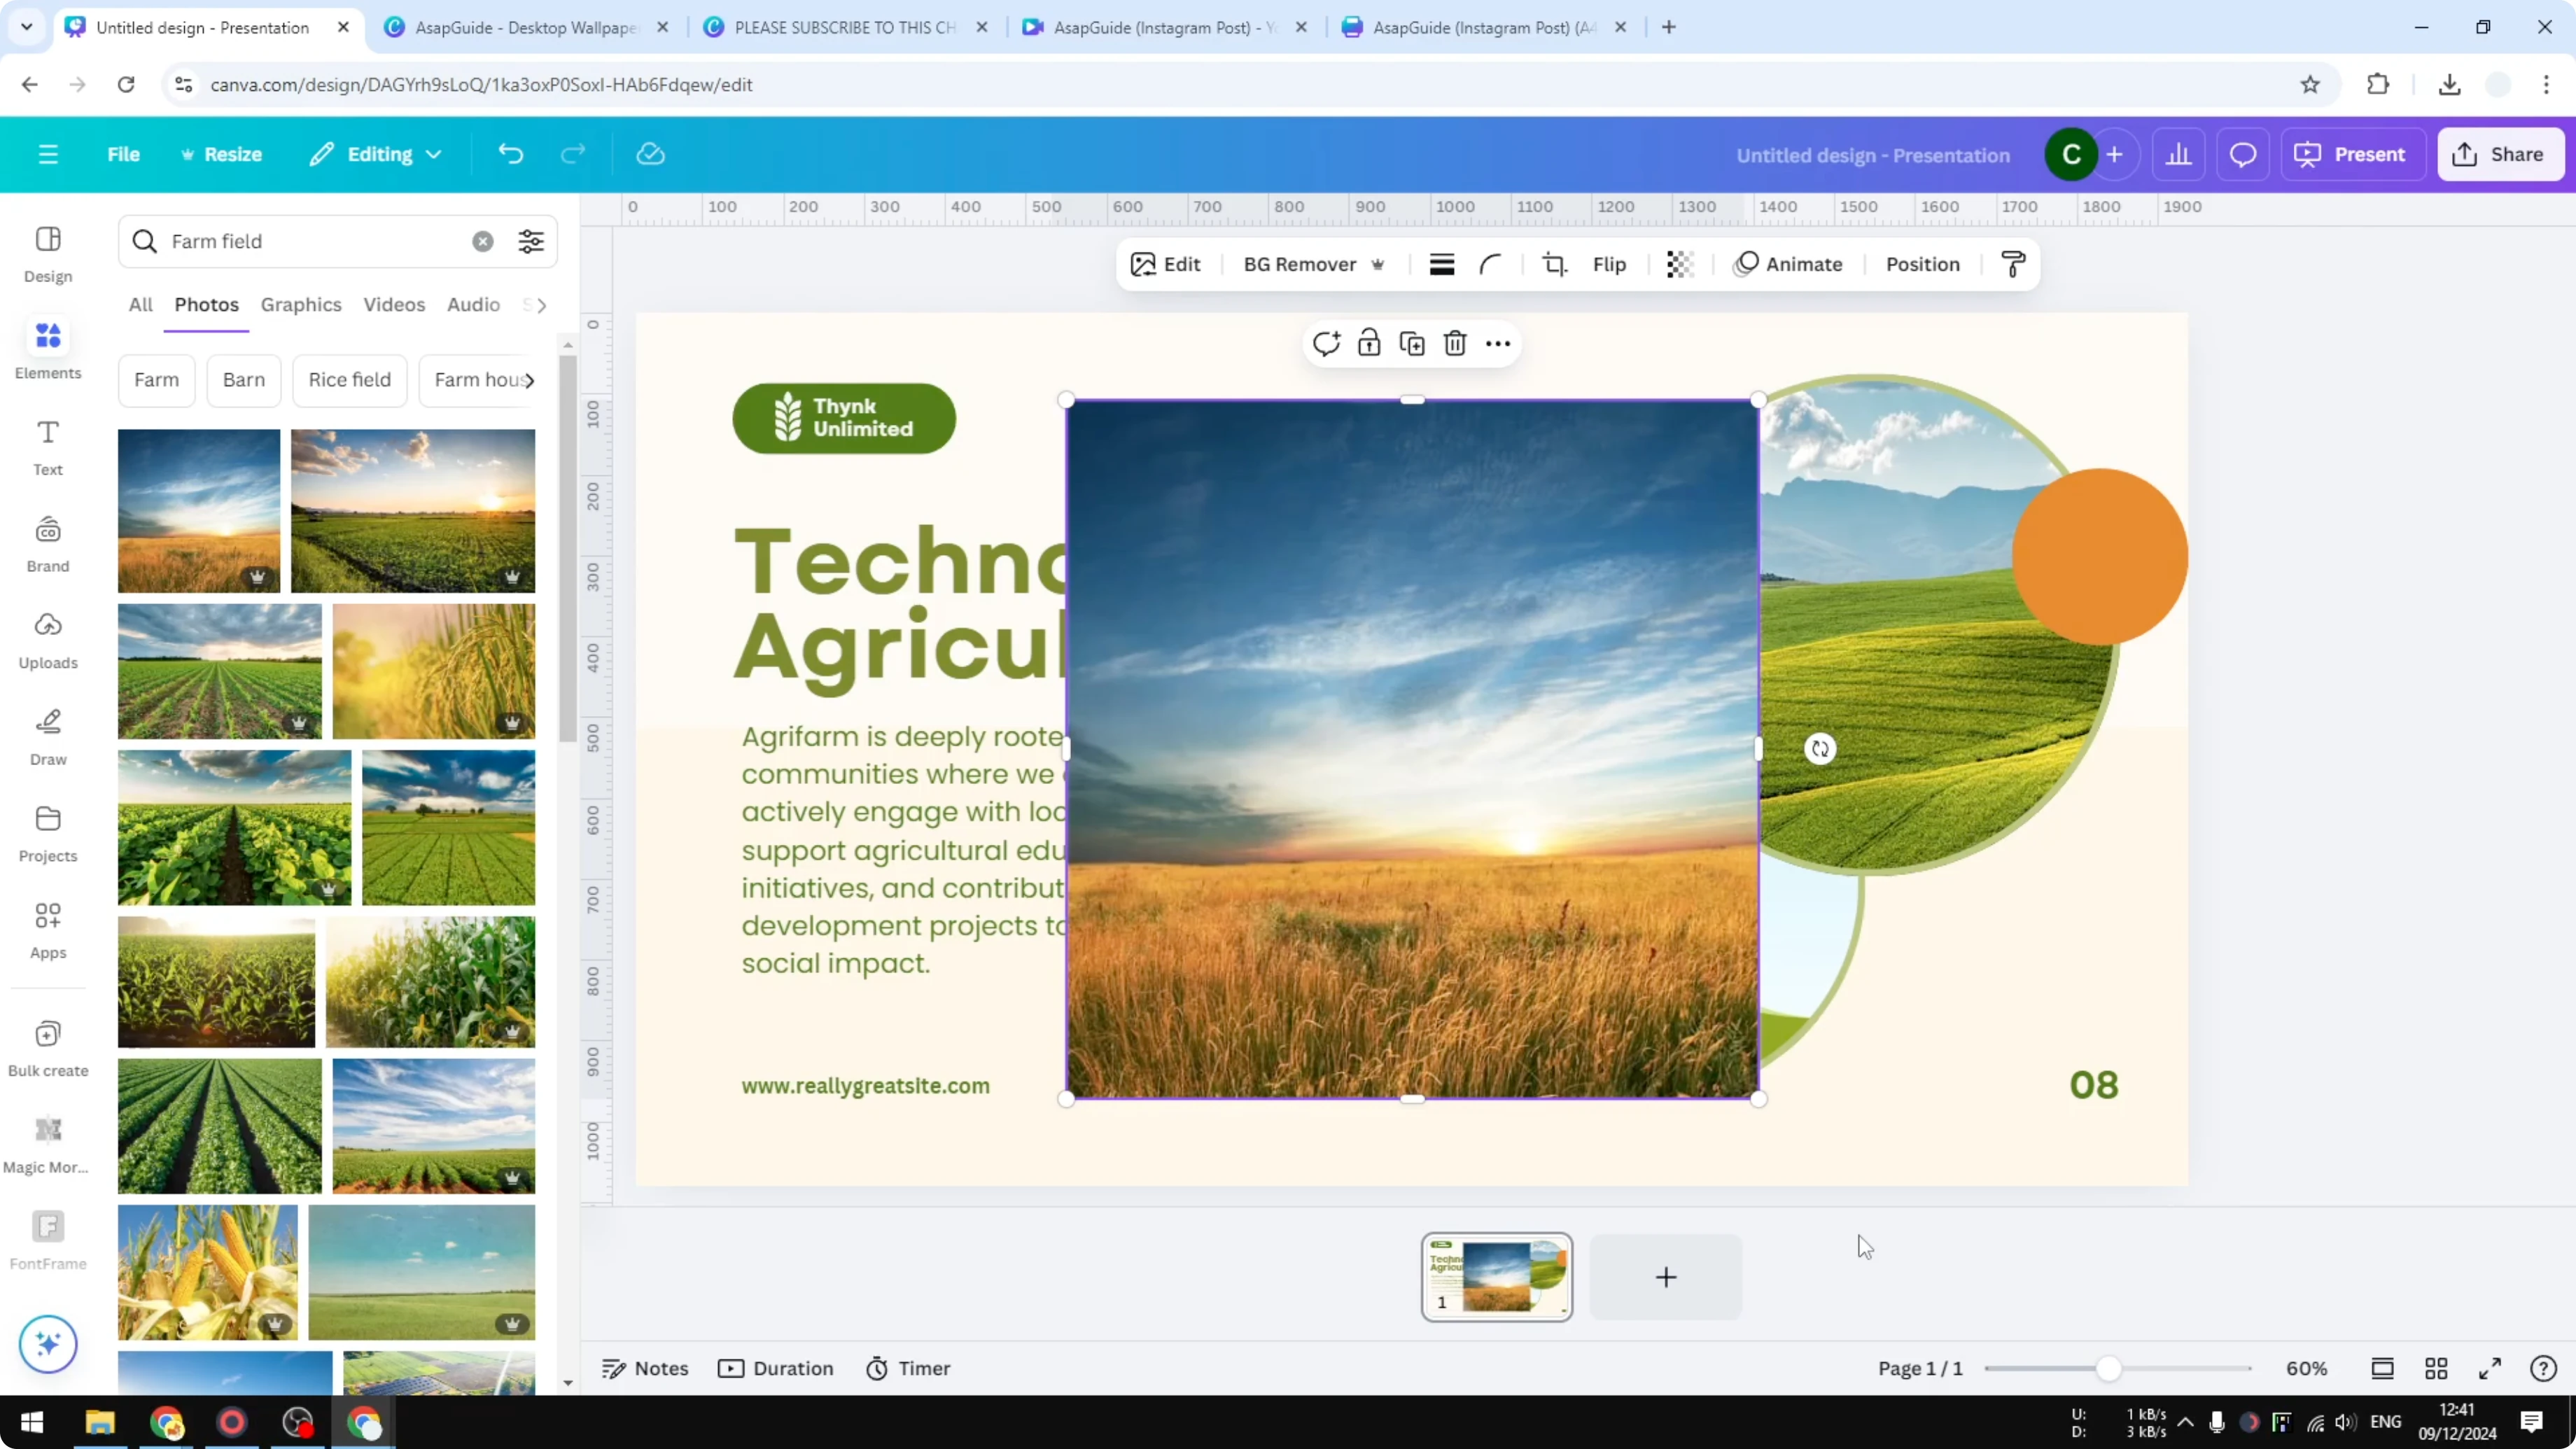
Task: Open the Apps panel
Action: point(47,928)
